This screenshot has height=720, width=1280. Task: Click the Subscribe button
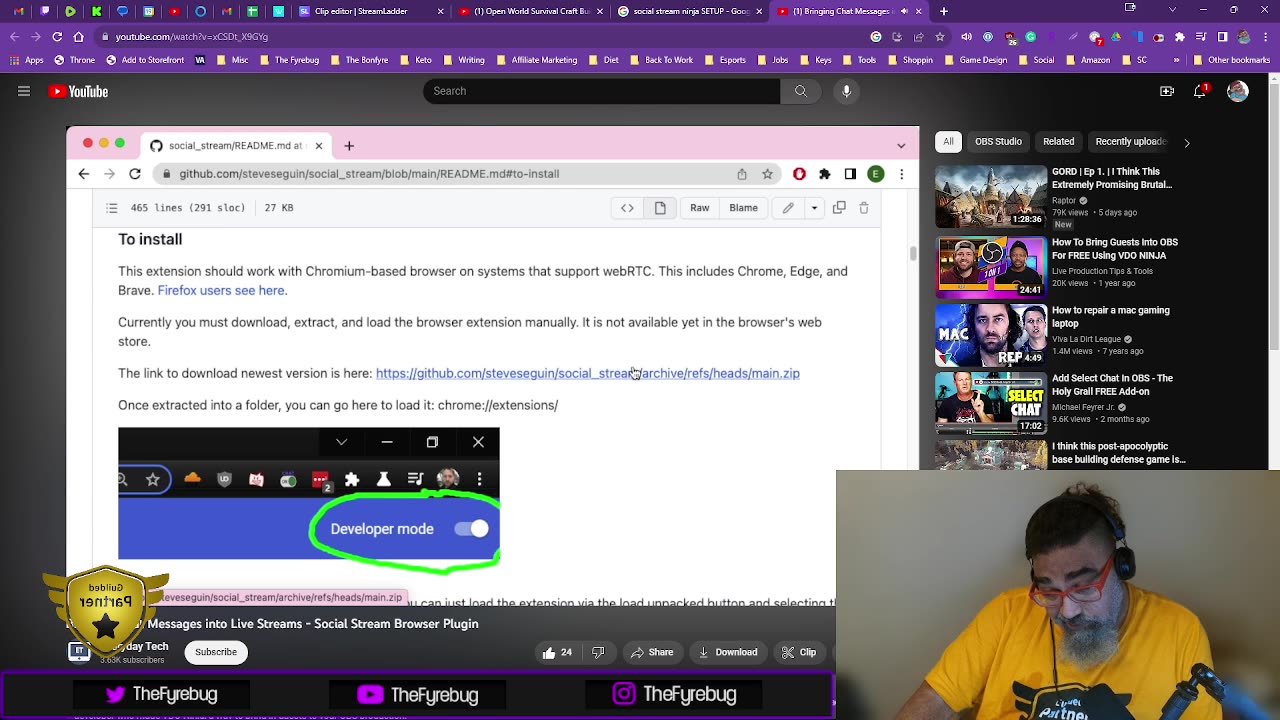216,652
